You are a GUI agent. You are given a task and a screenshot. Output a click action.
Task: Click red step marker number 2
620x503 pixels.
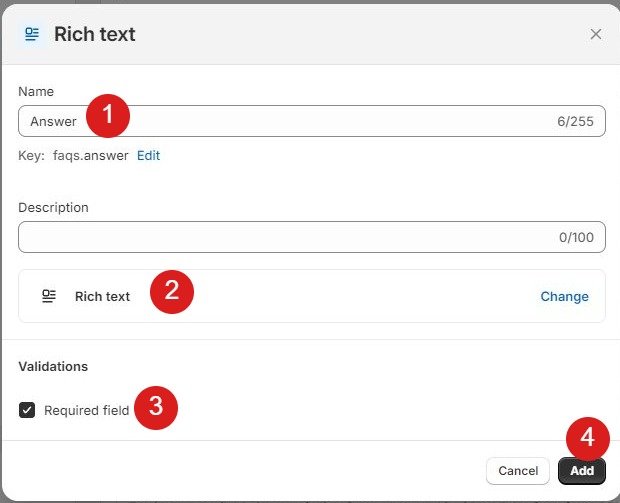[x=172, y=291]
